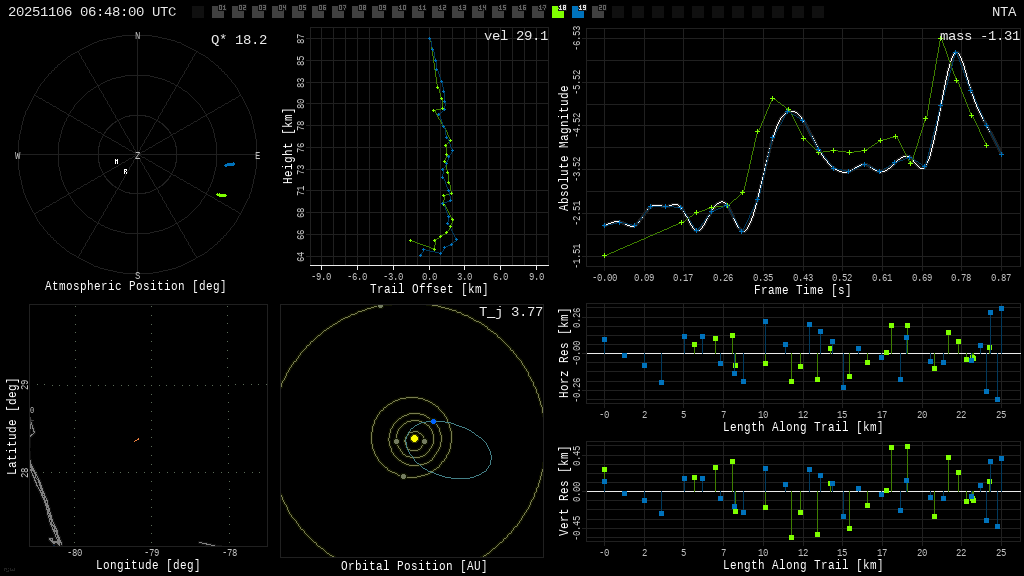
Task: Click the timestamp 20251106 06:48:00 UTC
Action: (92, 12)
